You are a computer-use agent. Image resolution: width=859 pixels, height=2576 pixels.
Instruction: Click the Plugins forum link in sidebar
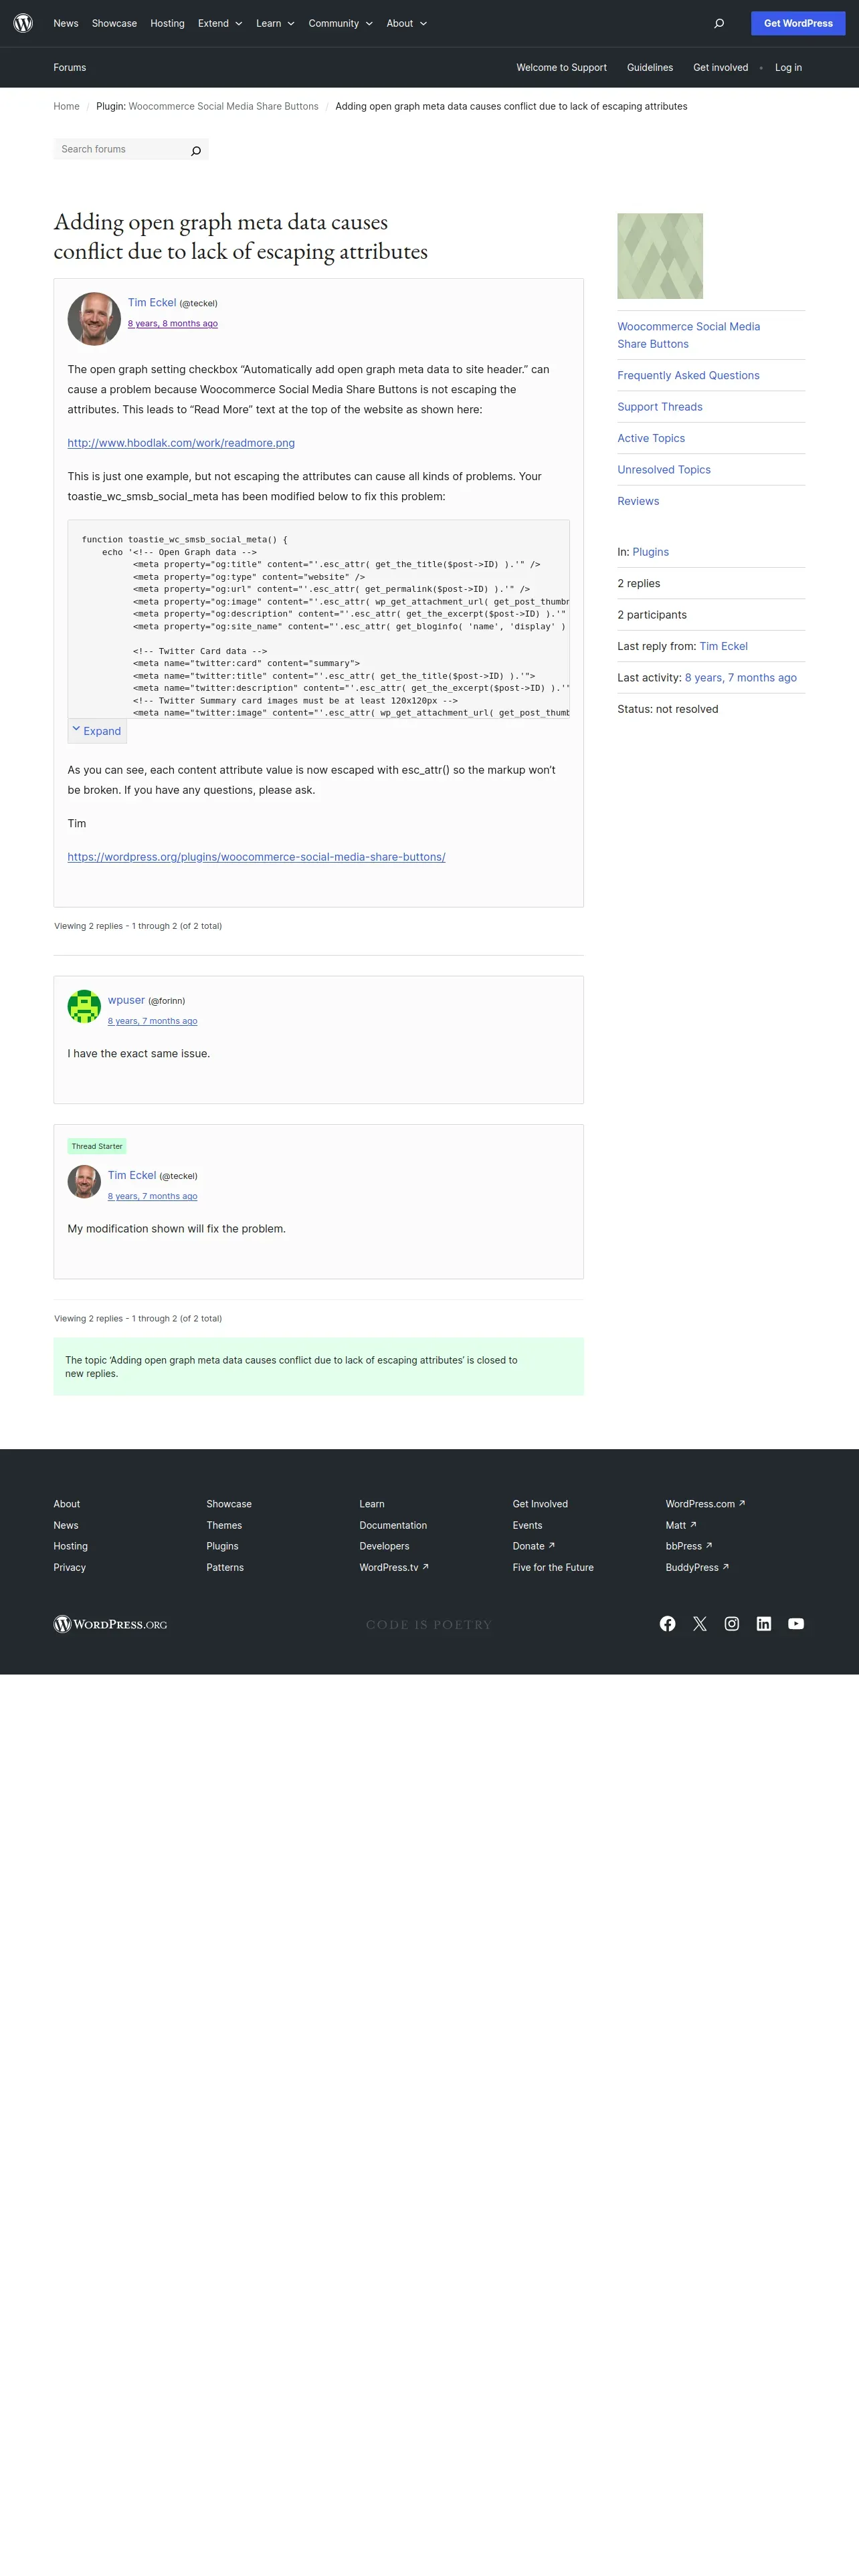(650, 552)
